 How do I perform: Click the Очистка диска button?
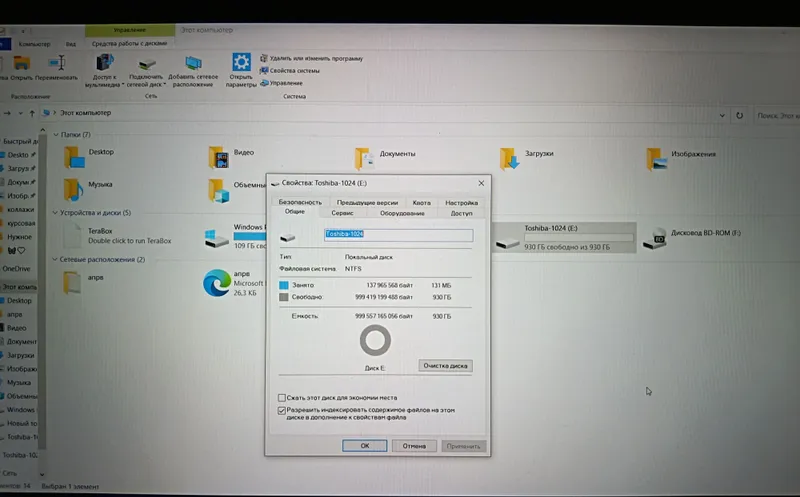click(445, 365)
